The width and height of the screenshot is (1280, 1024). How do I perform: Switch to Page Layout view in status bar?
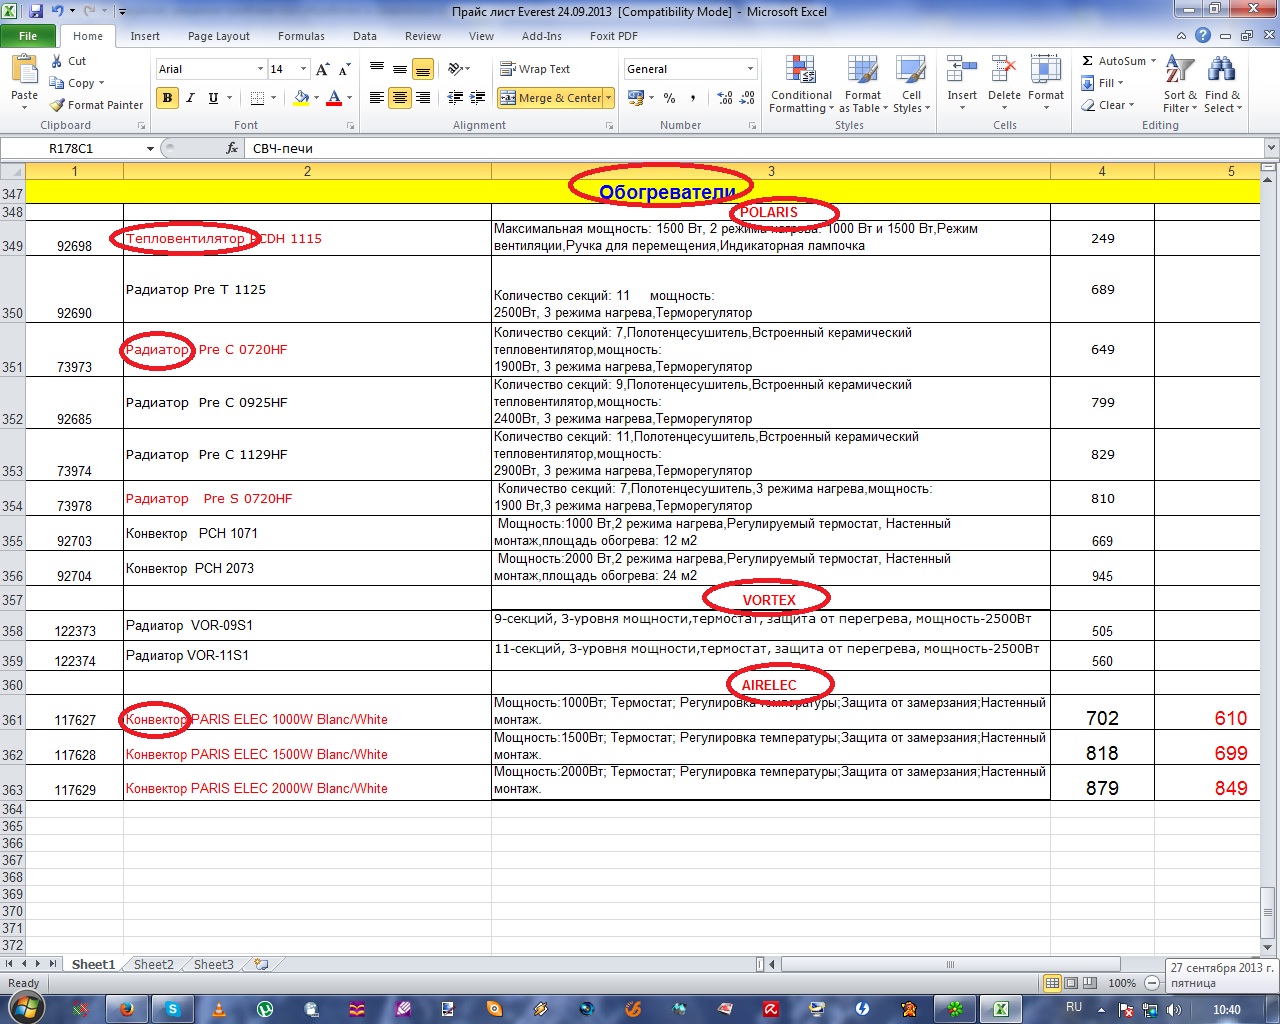pyautogui.click(x=1071, y=983)
